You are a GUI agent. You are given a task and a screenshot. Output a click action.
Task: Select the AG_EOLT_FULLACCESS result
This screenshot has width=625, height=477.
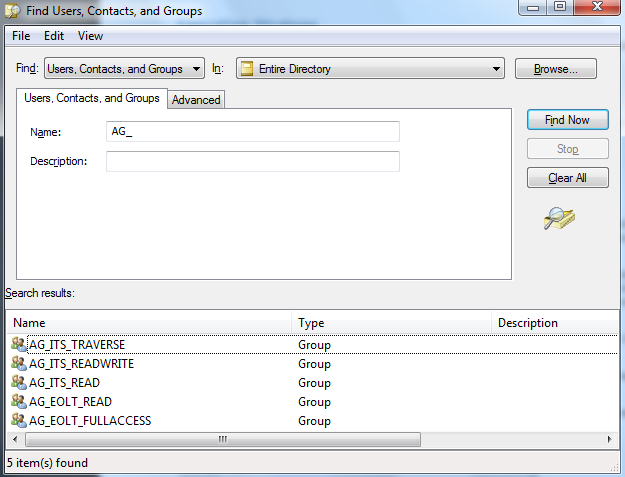(x=90, y=420)
